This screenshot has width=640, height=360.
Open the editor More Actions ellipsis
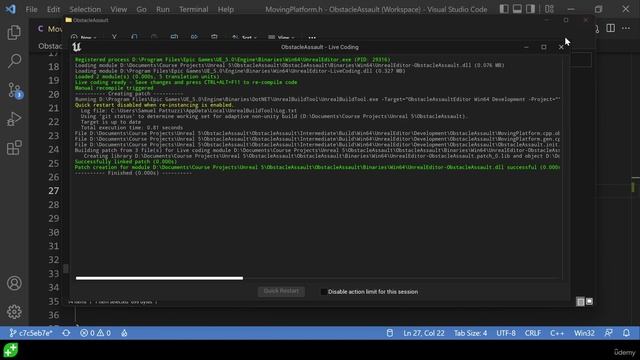click(626, 28)
